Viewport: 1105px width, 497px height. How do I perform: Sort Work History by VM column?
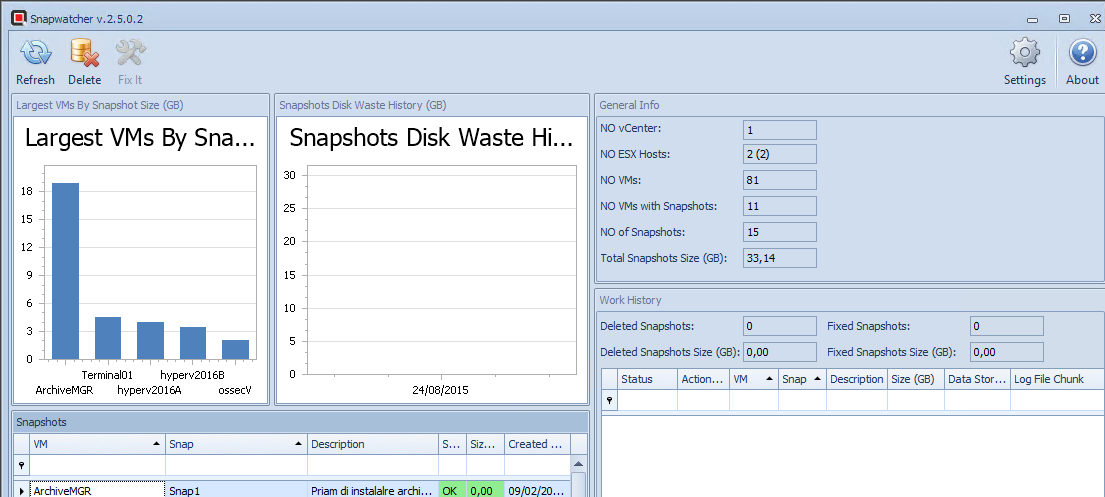click(754, 379)
